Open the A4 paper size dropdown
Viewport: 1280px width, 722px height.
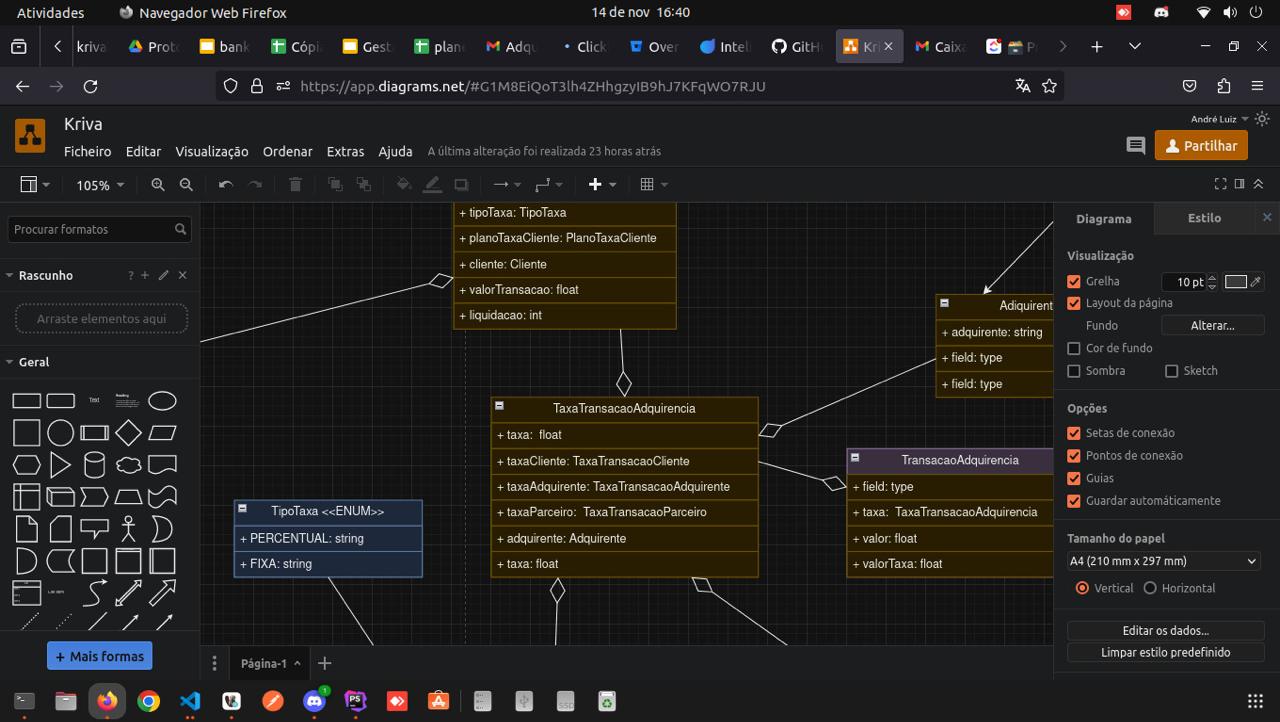1163,561
